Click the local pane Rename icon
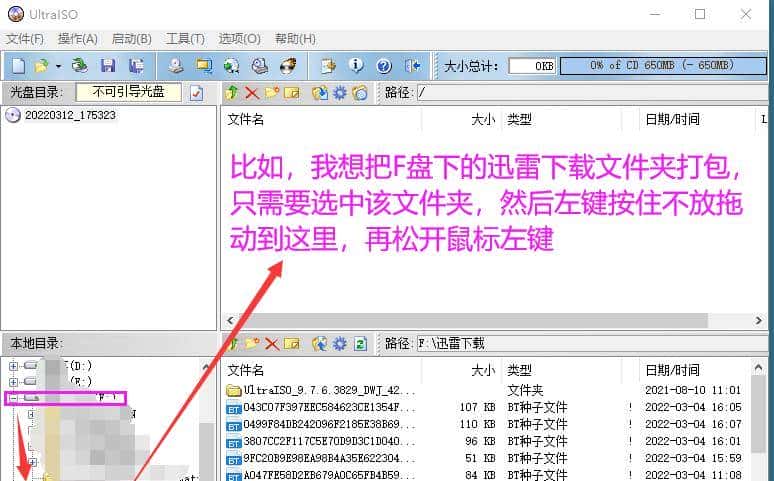774x481 pixels. tap(292, 343)
